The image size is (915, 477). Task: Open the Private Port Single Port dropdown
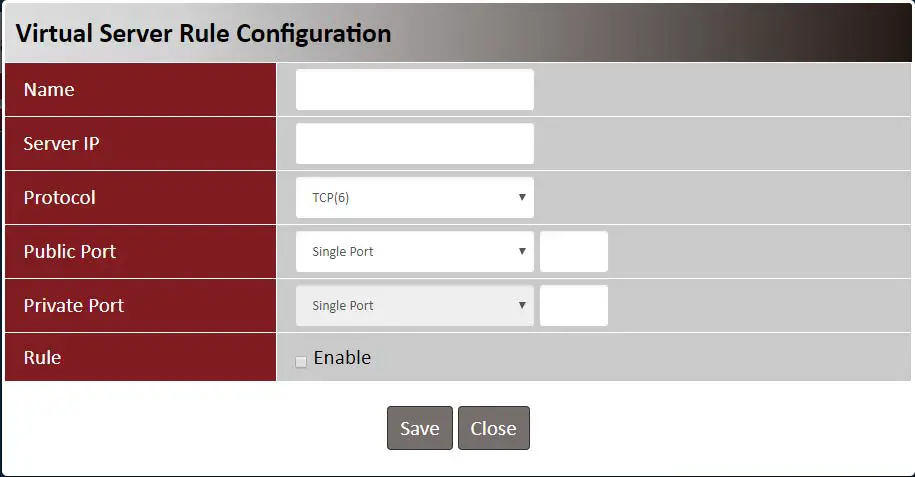pyautogui.click(x=414, y=306)
